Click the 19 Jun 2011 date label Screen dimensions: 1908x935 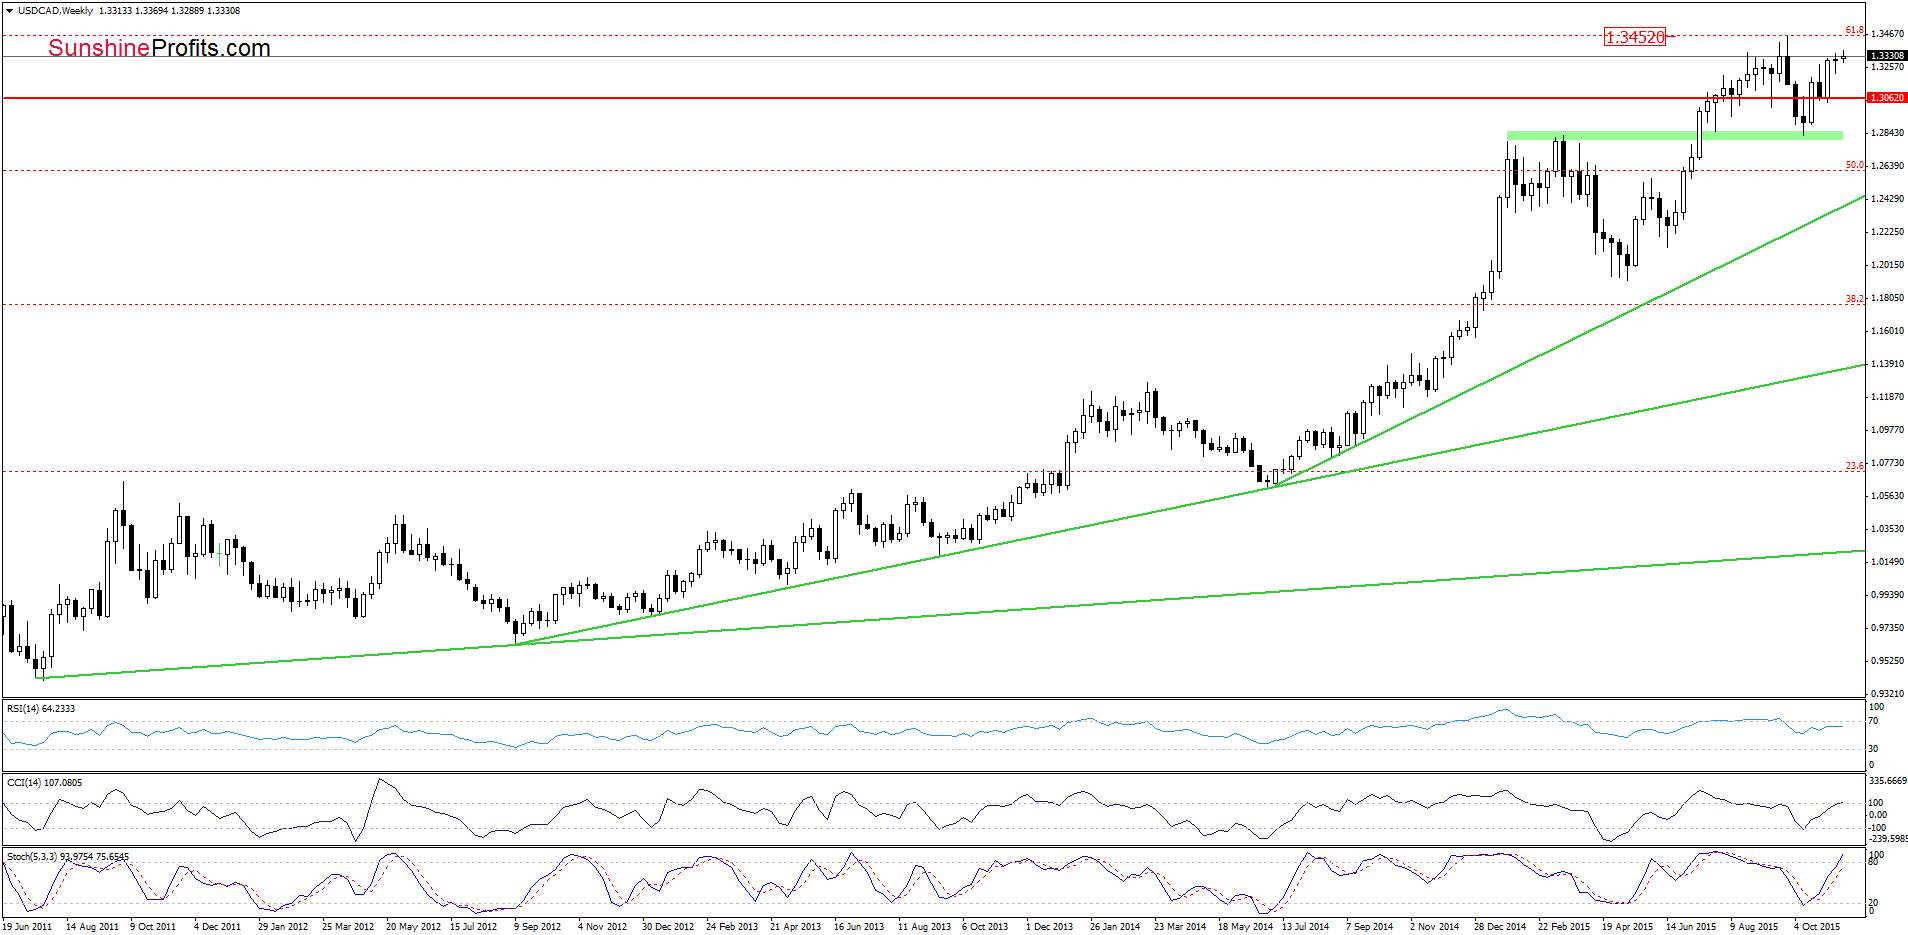pyautogui.click(x=27, y=927)
